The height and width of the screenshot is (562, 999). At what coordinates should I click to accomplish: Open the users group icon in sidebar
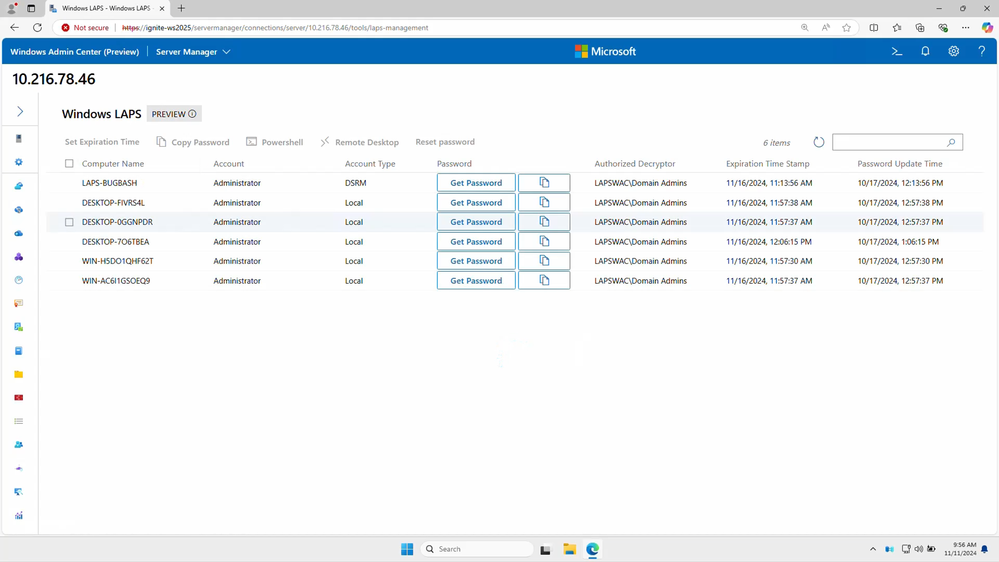[x=18, y=445]
